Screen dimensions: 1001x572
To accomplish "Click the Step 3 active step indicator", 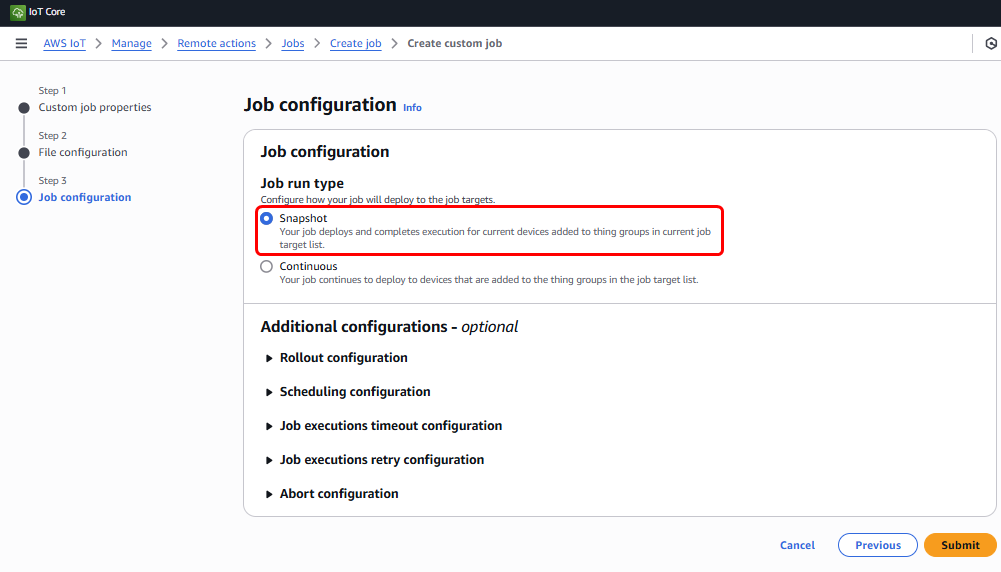I will (24, 197).
